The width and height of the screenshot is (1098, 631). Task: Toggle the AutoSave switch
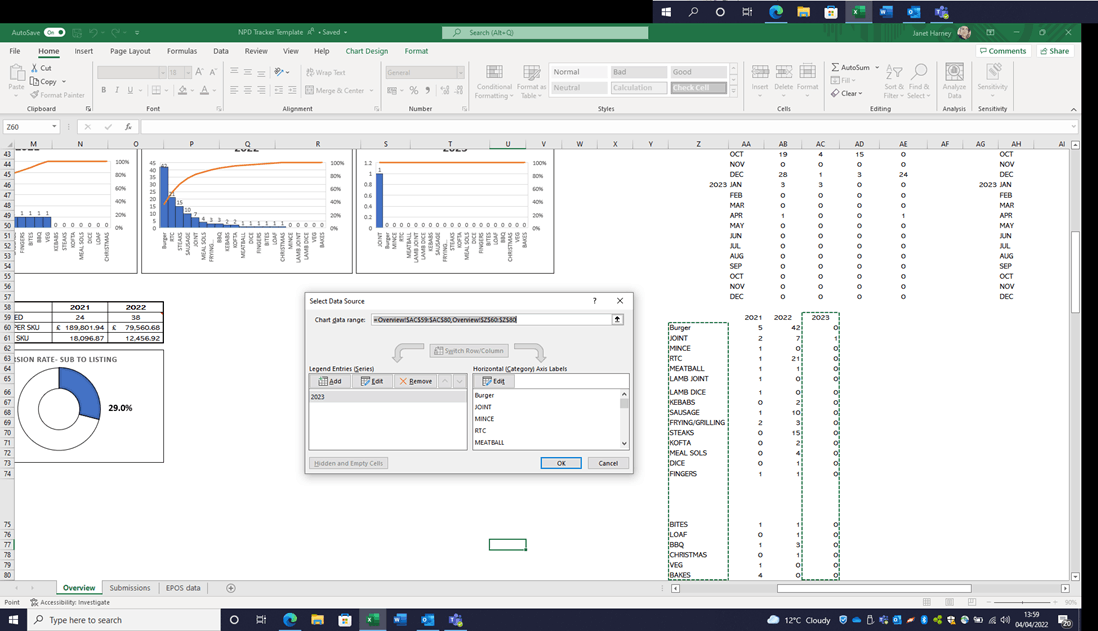point(55,32)
